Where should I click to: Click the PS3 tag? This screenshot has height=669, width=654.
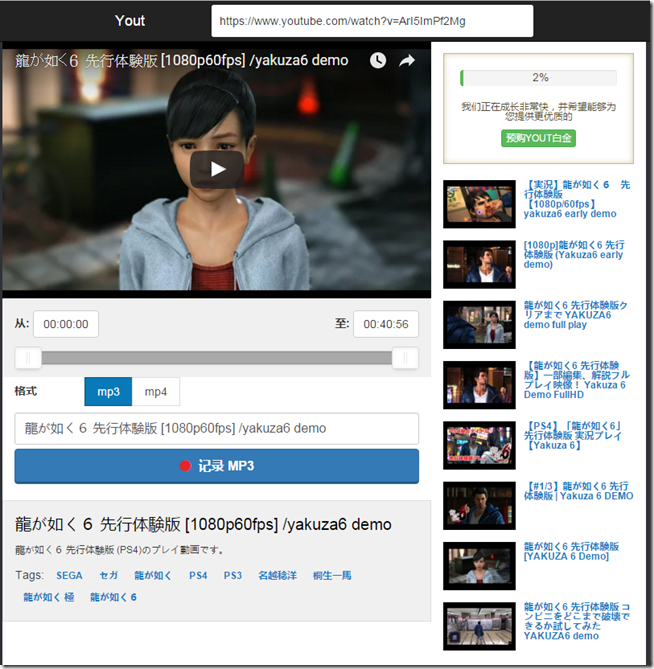point(233,576)
